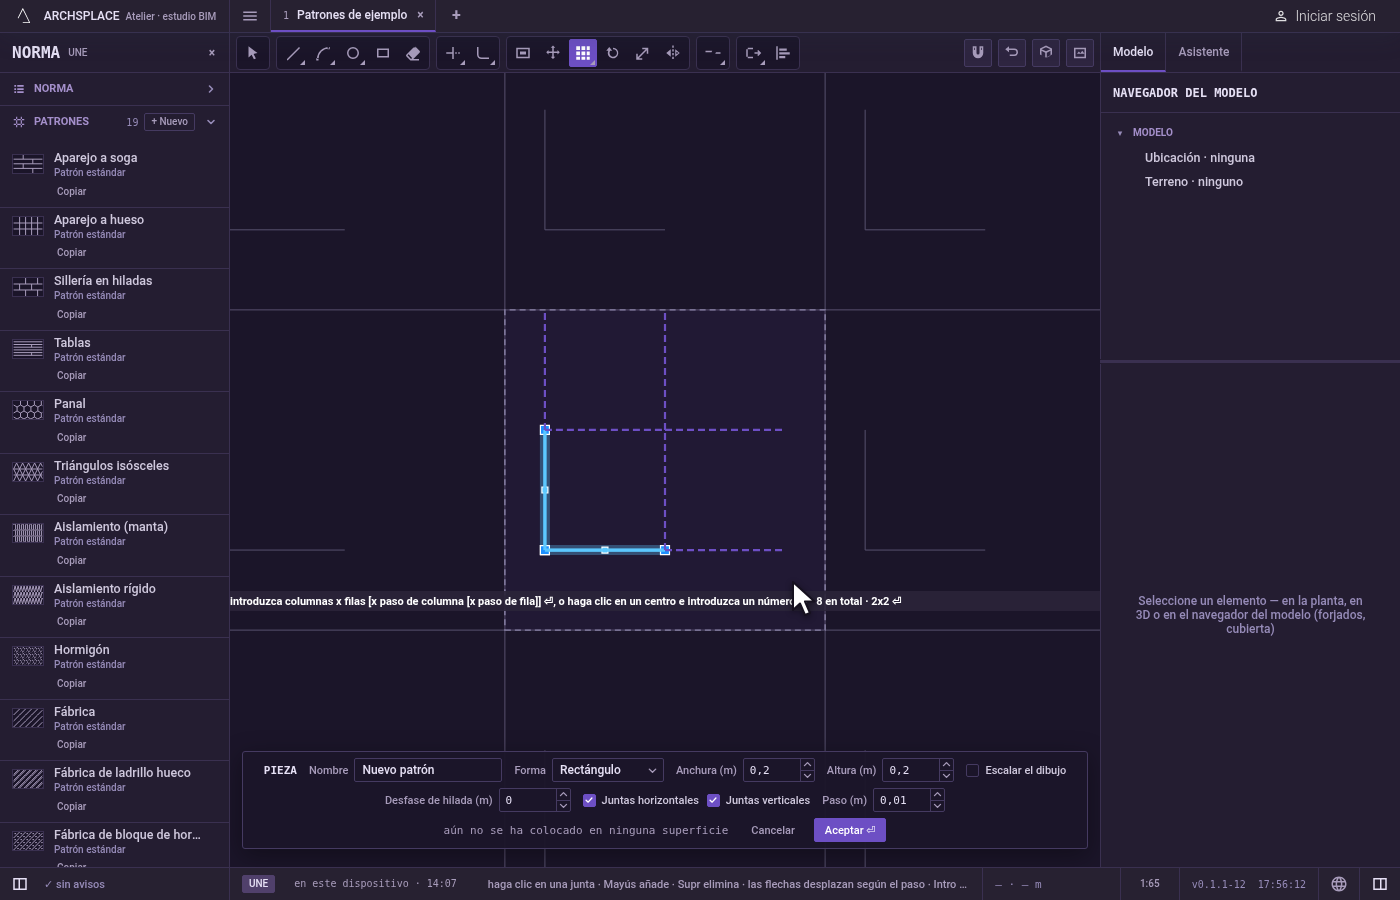Screen dimensions: 1400x900
Task: Click Iniciar sesión
Action: click(x=1325, y=16)
